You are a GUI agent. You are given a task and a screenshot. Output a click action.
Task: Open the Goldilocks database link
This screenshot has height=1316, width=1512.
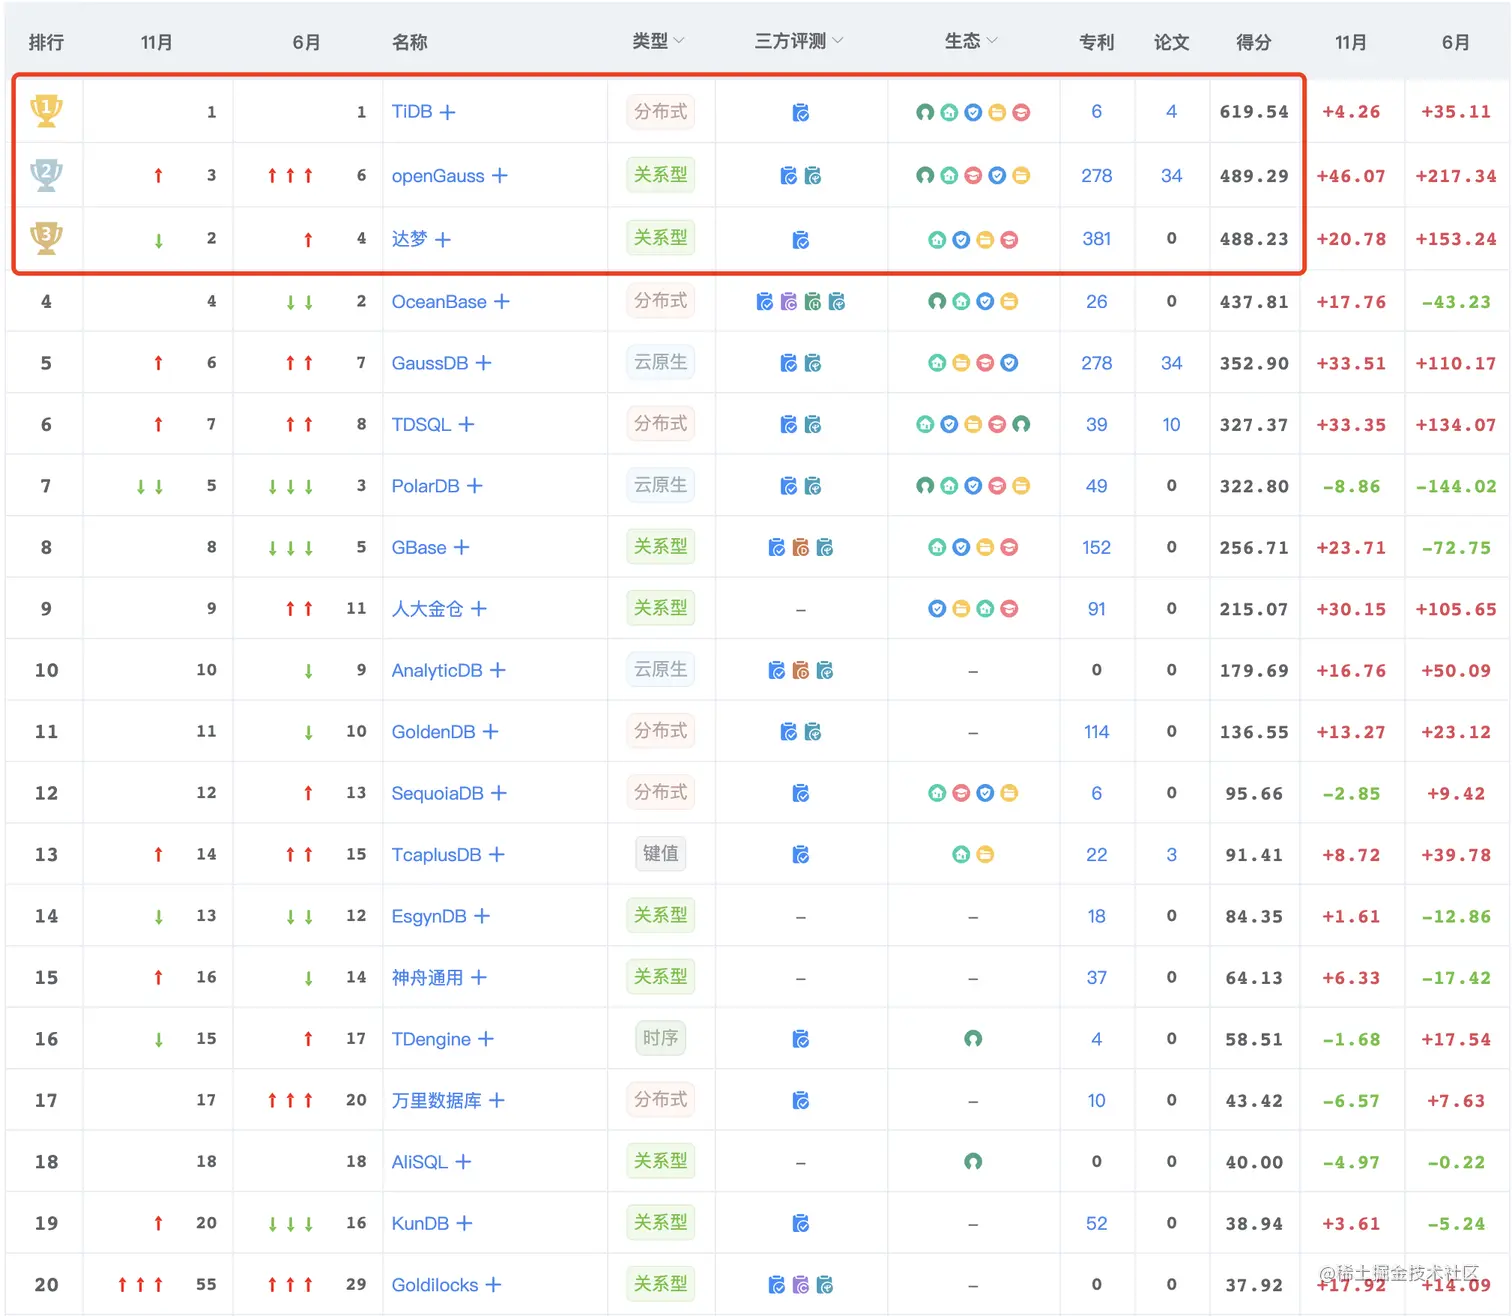tap(435, 1285)
